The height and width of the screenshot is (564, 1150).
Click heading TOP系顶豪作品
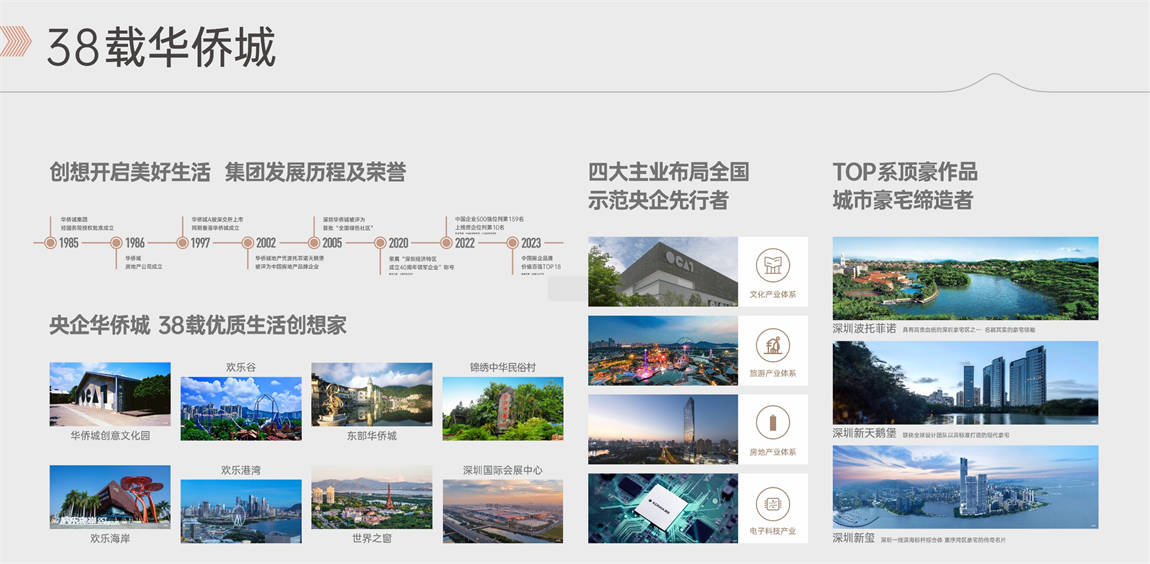[905, 172]
